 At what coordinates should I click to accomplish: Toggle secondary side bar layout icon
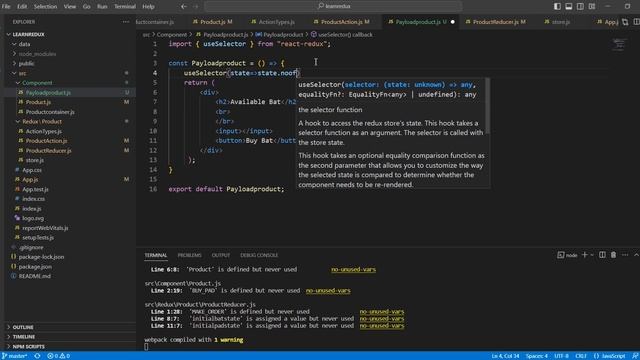tap(580, 6)
